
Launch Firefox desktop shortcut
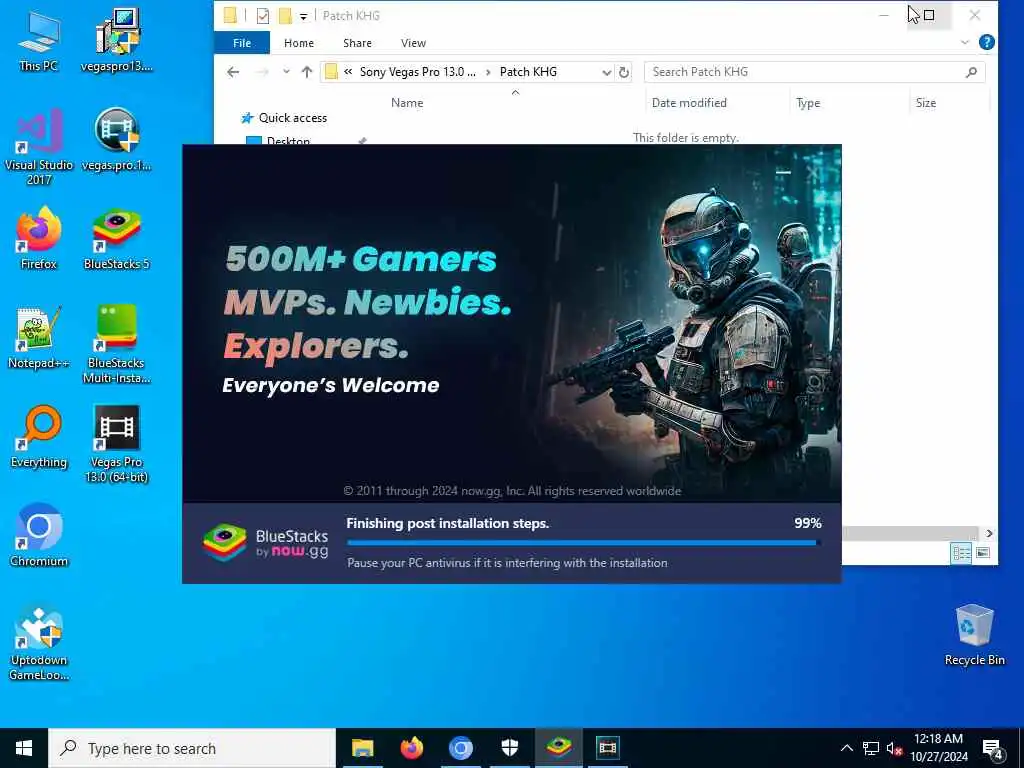[x=39, y=238]
